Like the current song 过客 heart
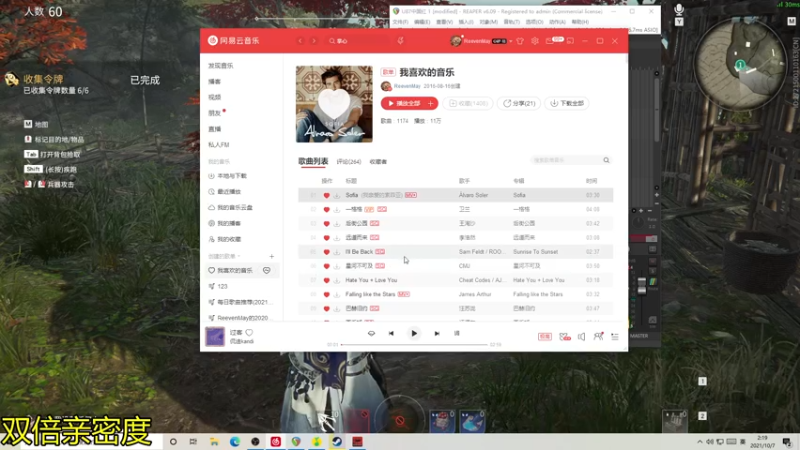Image resolution: width=800 pixels, height=450 pixels. pyautogui.click(x=249, y=333)
